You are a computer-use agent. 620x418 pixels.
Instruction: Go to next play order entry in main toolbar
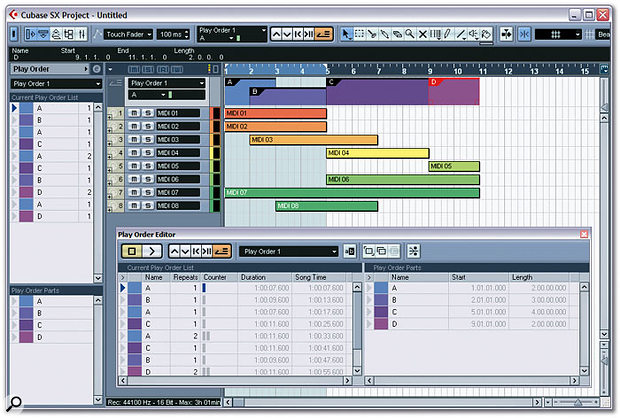(287, 34)
